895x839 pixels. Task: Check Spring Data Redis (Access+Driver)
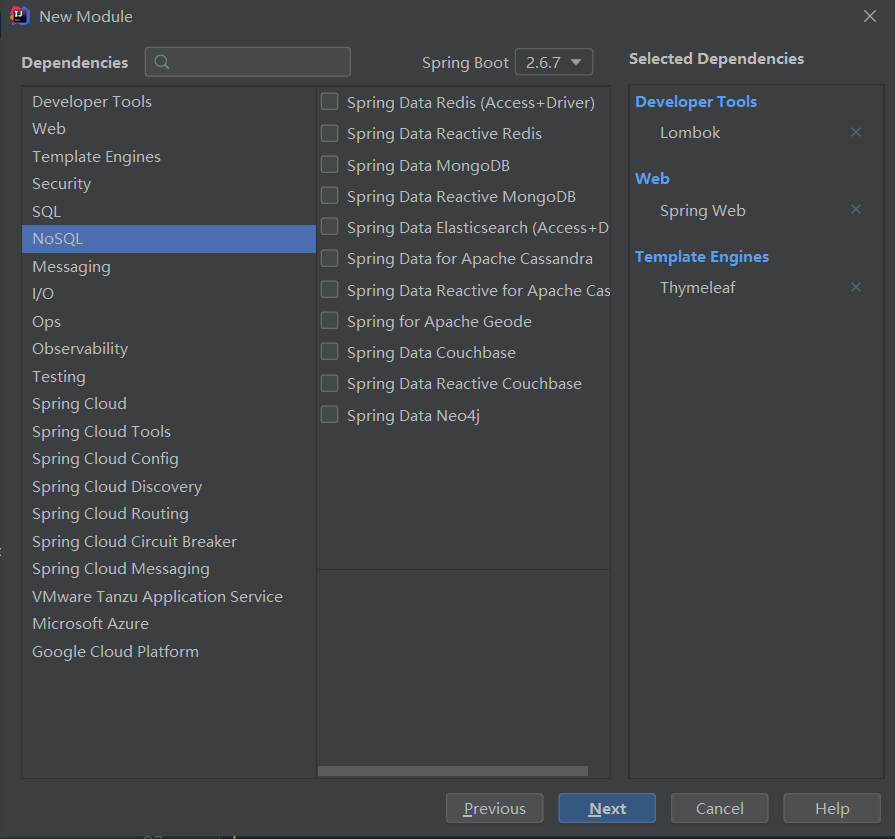(x=329, y=102)
